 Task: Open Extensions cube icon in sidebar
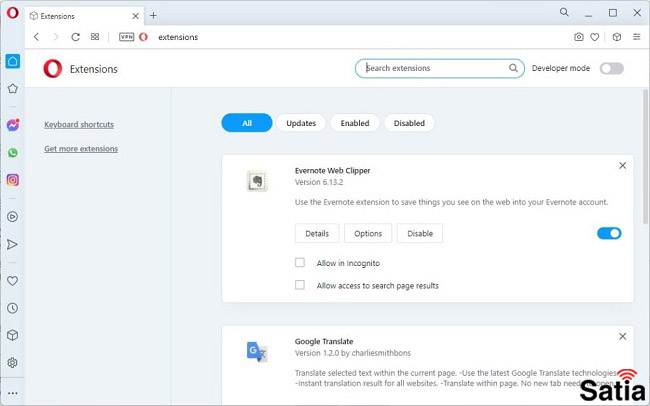click(12, 335)
